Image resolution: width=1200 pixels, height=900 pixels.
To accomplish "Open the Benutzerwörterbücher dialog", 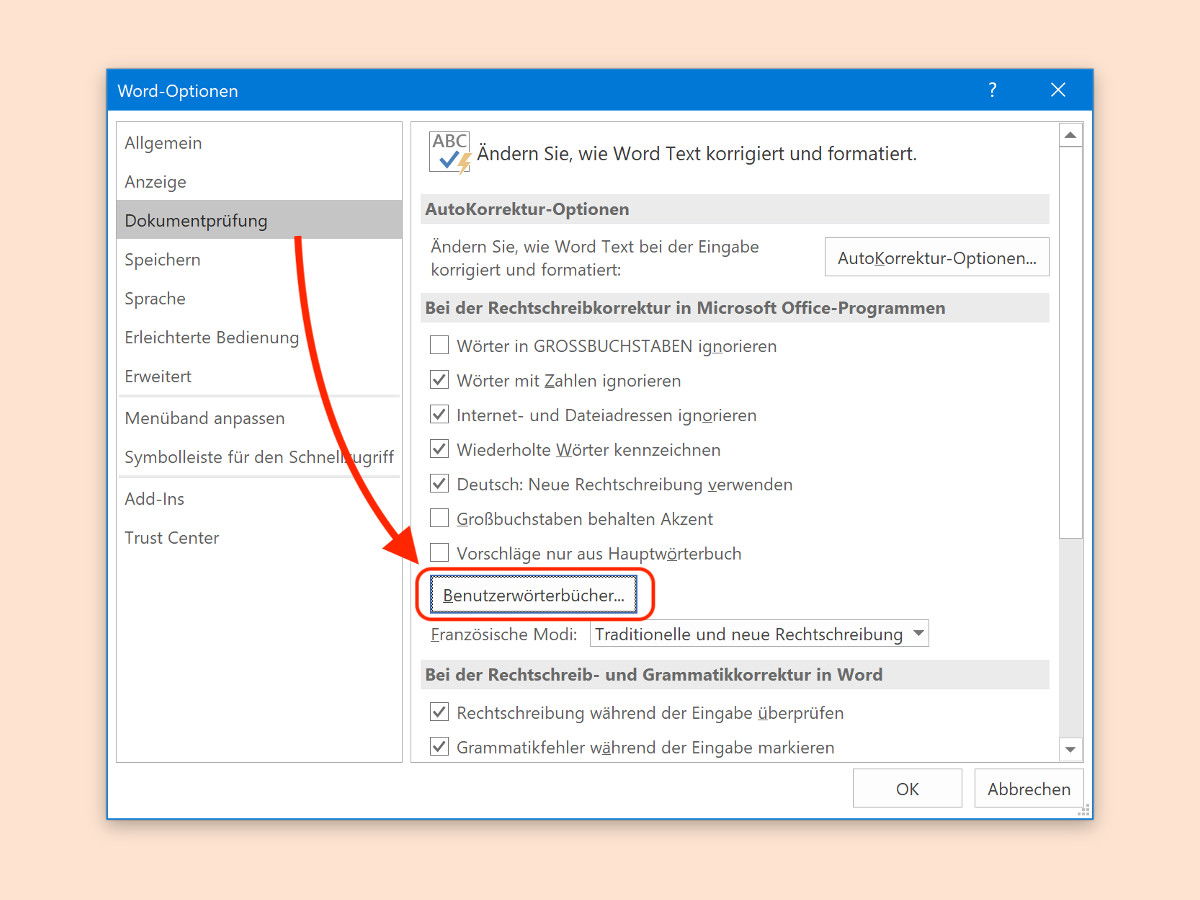I will [533, 595].
